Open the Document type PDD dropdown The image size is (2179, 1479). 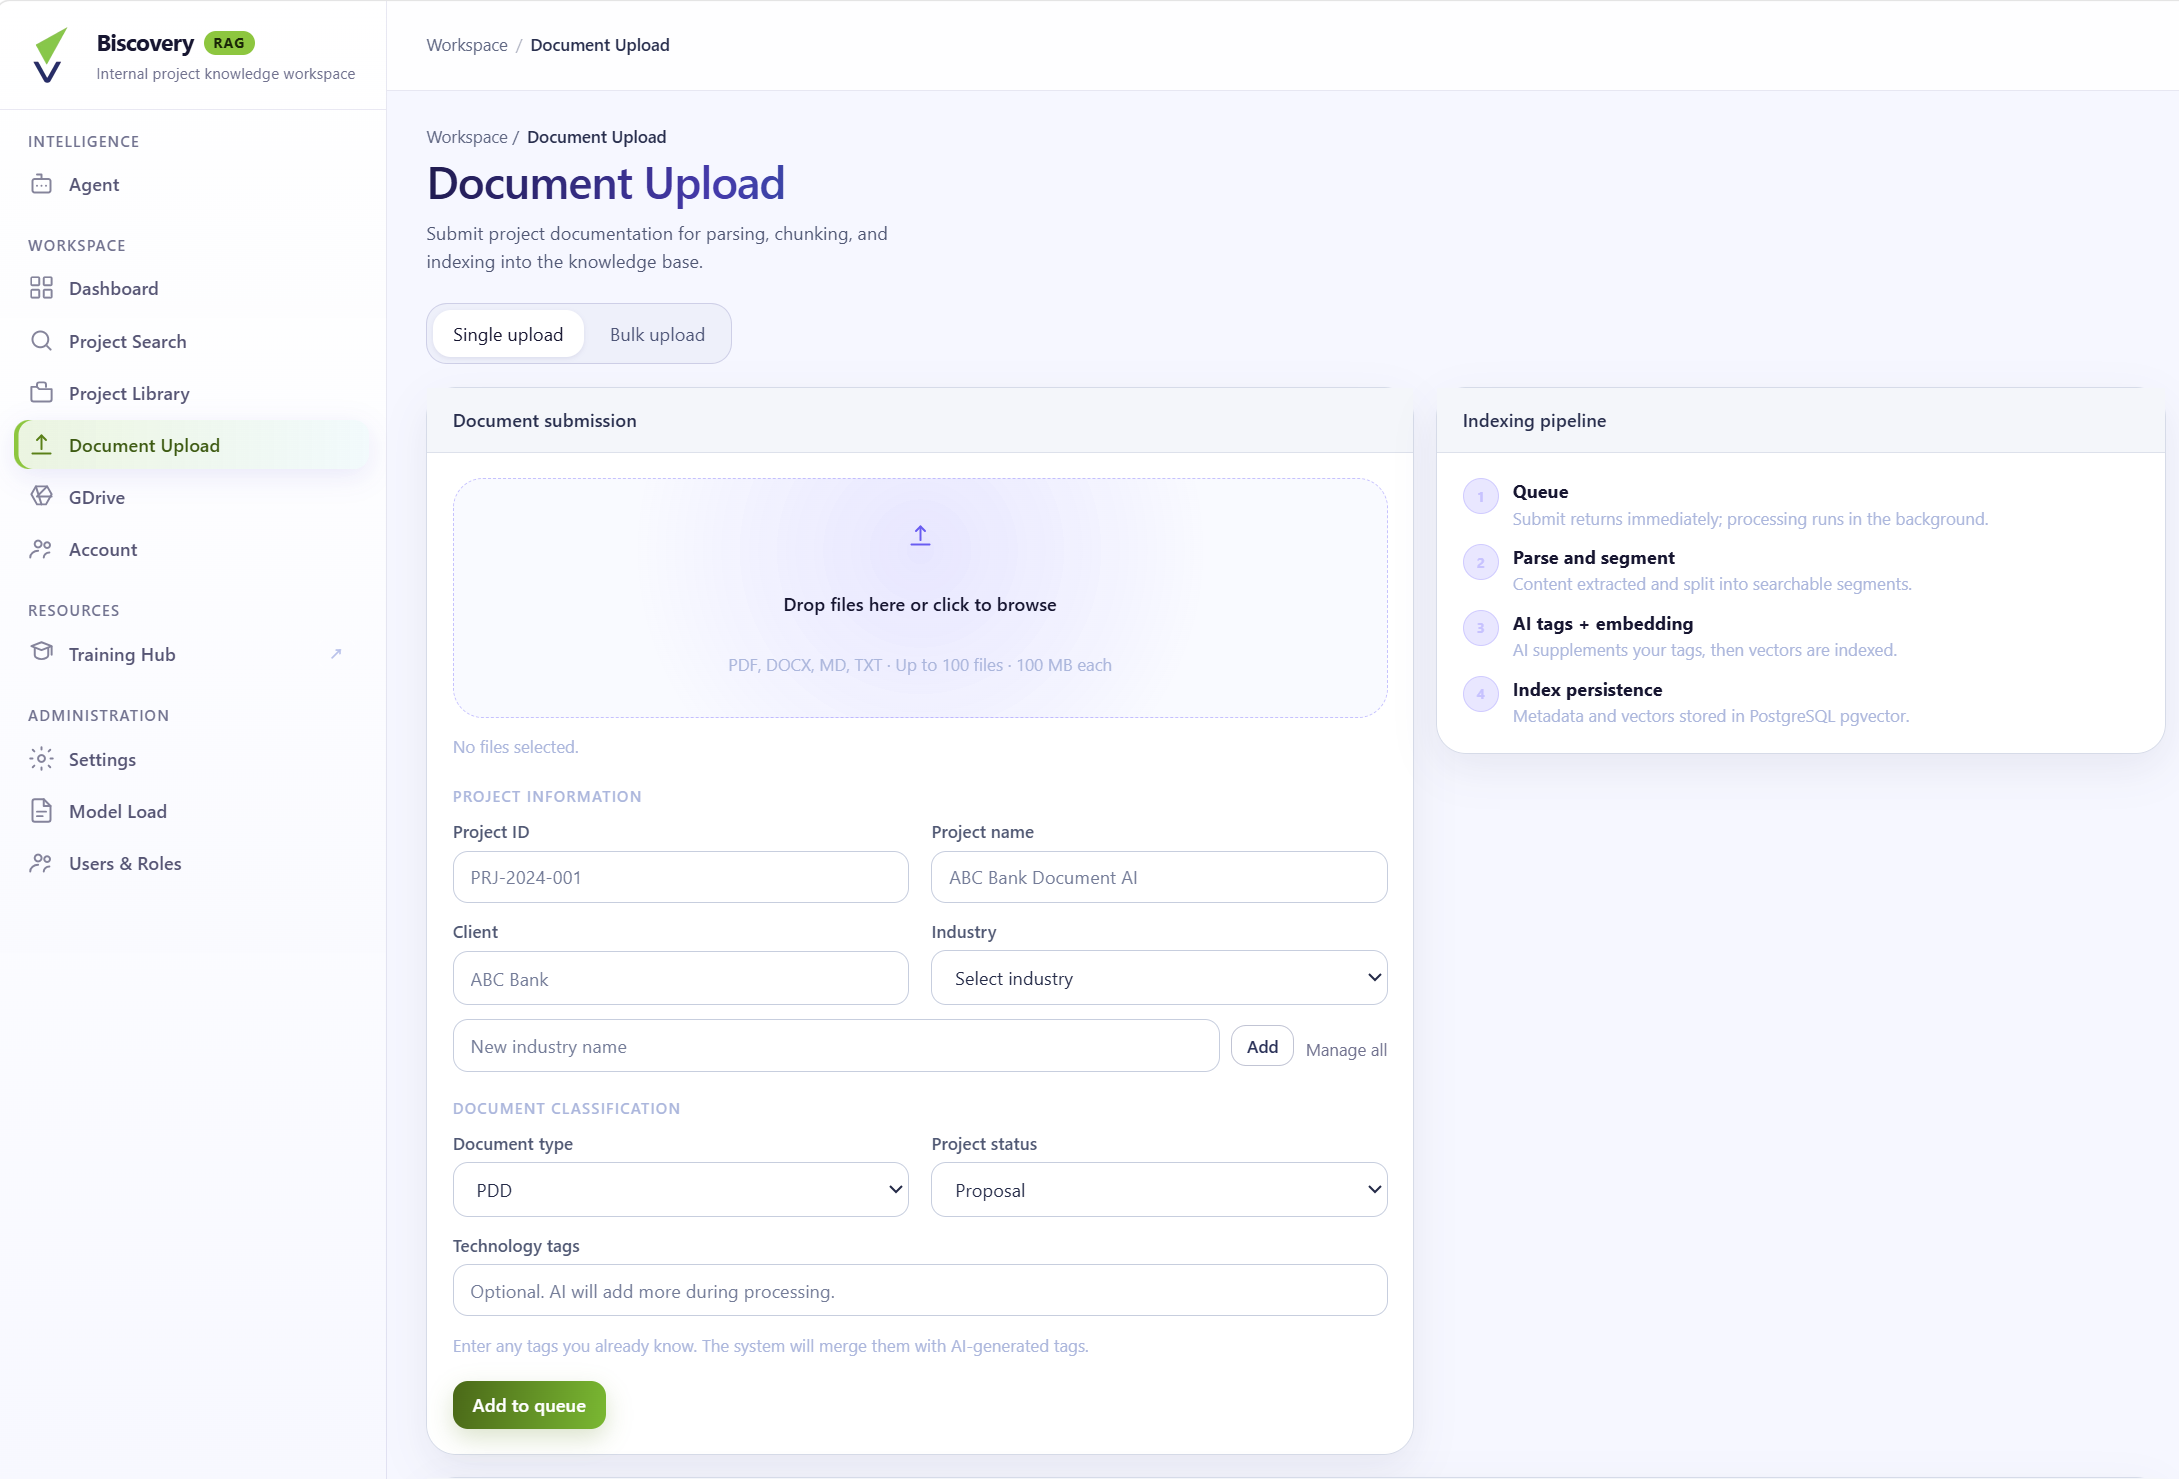[680, 1190]
